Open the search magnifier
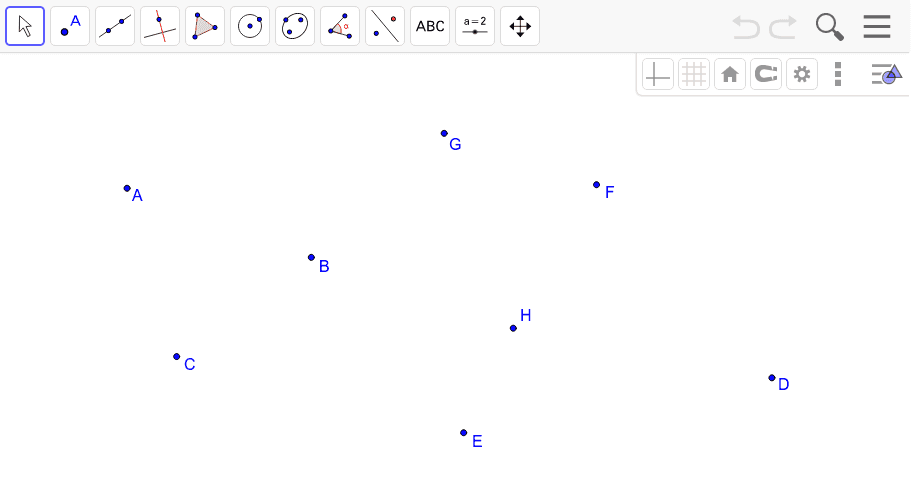This screenshot has height=501, width=911. tap(830, 27)
